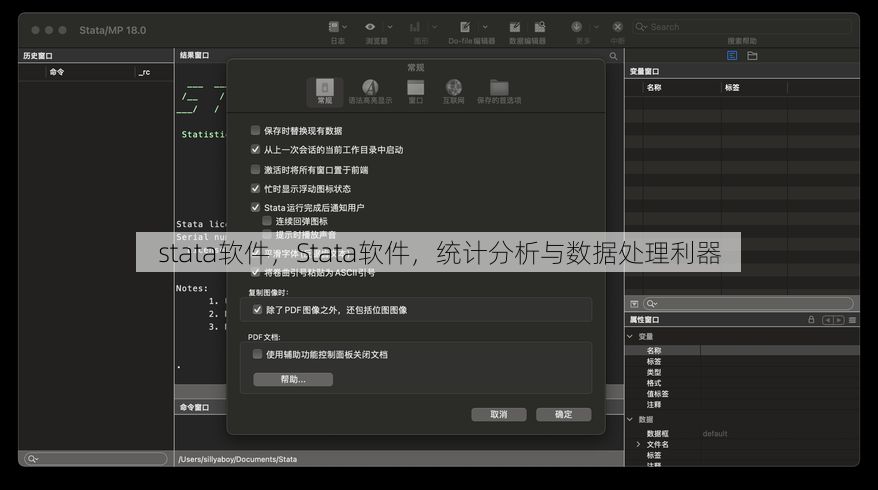Select the 类型 row in properties

(x=742, y=372)
